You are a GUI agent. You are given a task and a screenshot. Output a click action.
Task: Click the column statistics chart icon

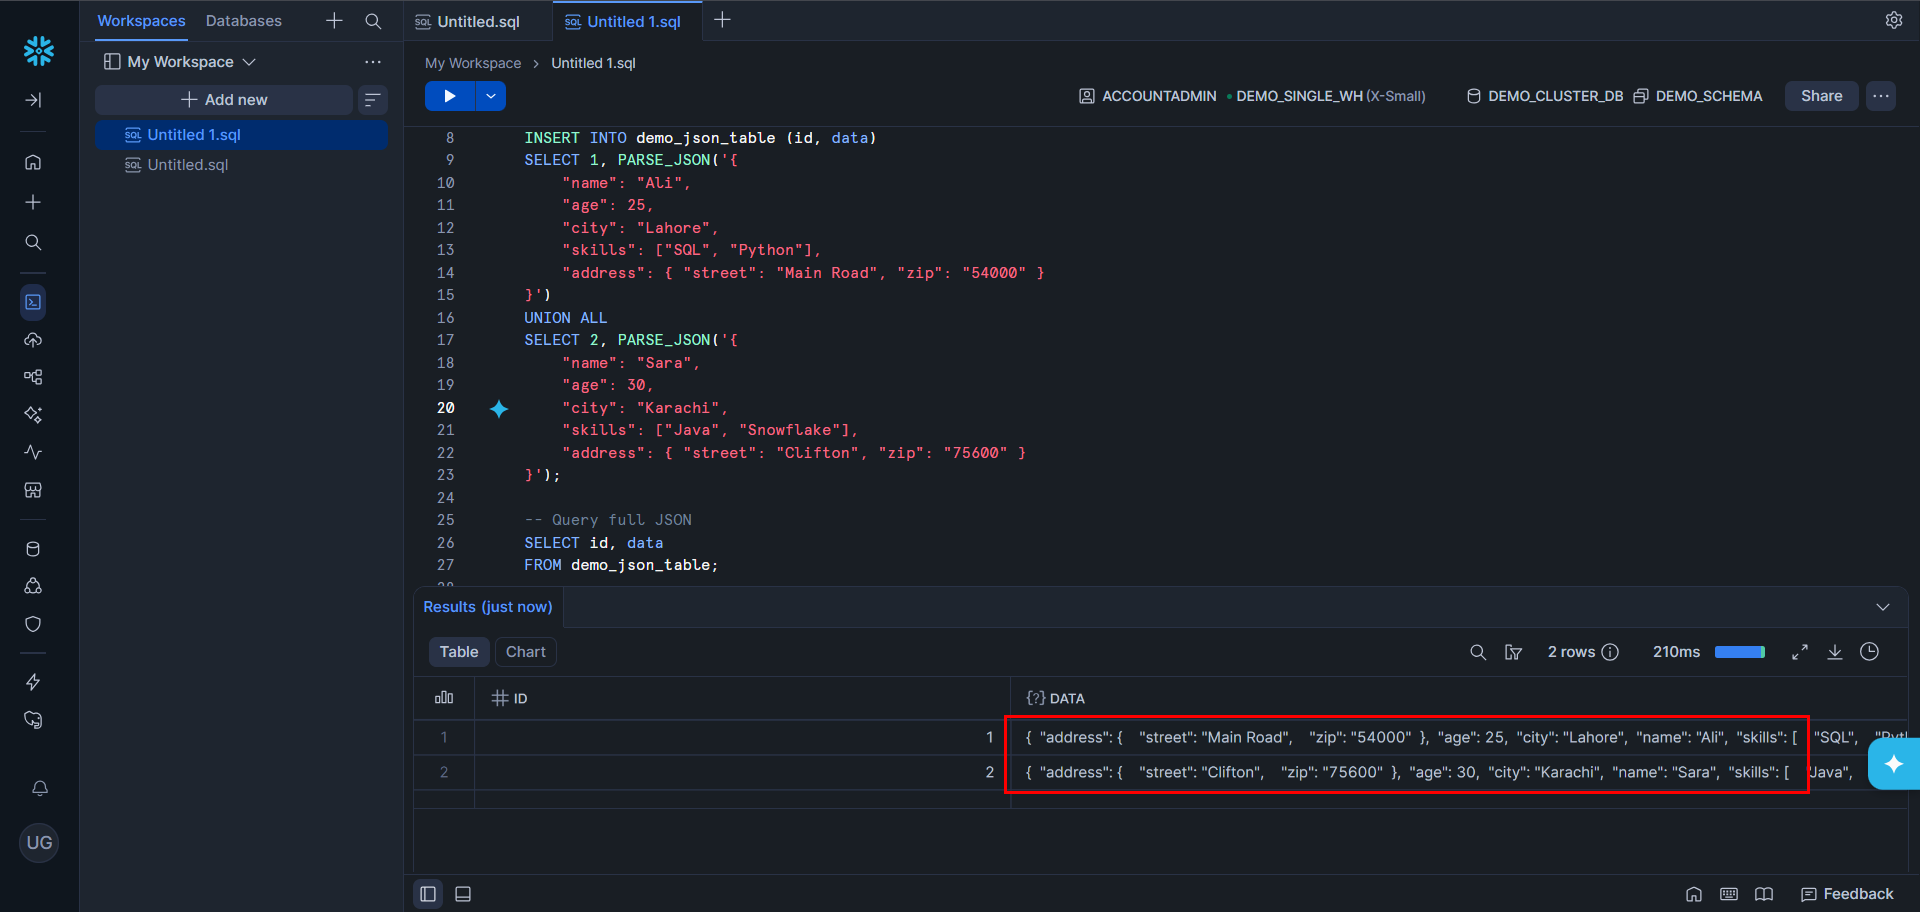(x=444, y=698)
